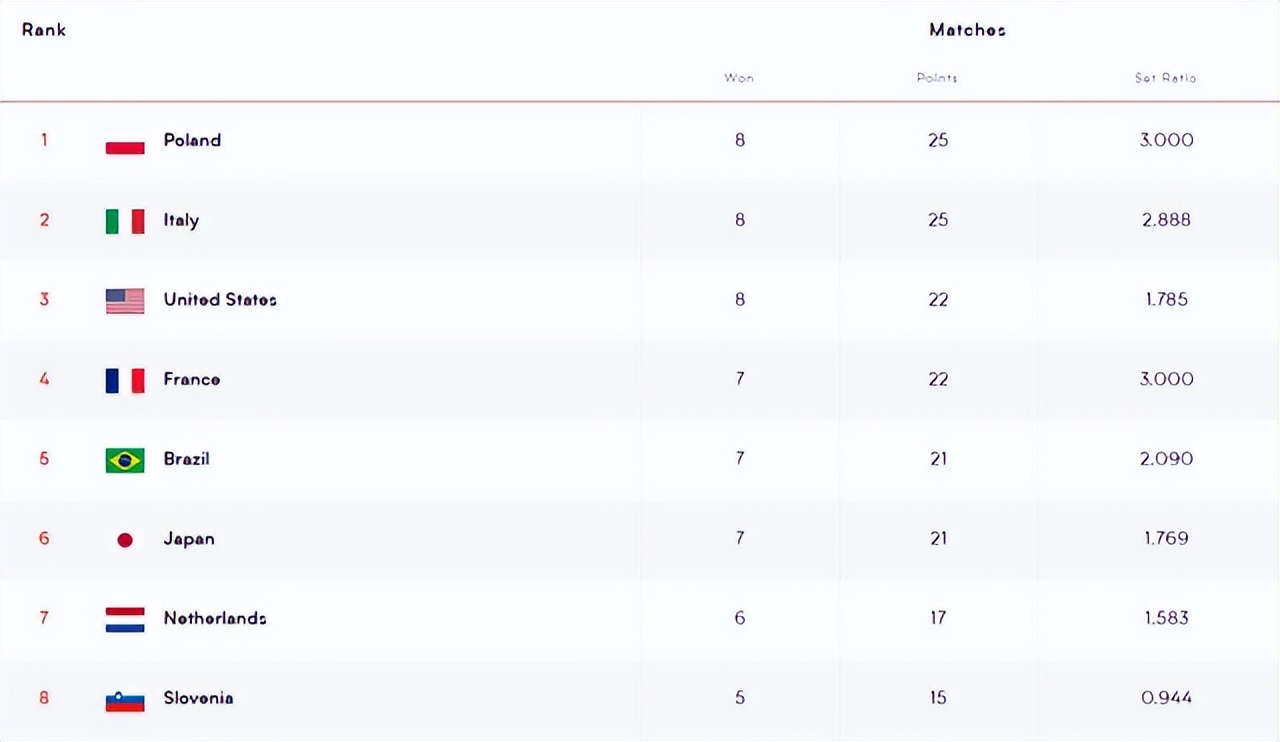Select United States' rank number 3
This screenshot has height=742, width=1280.
click(x=44, y=299)
